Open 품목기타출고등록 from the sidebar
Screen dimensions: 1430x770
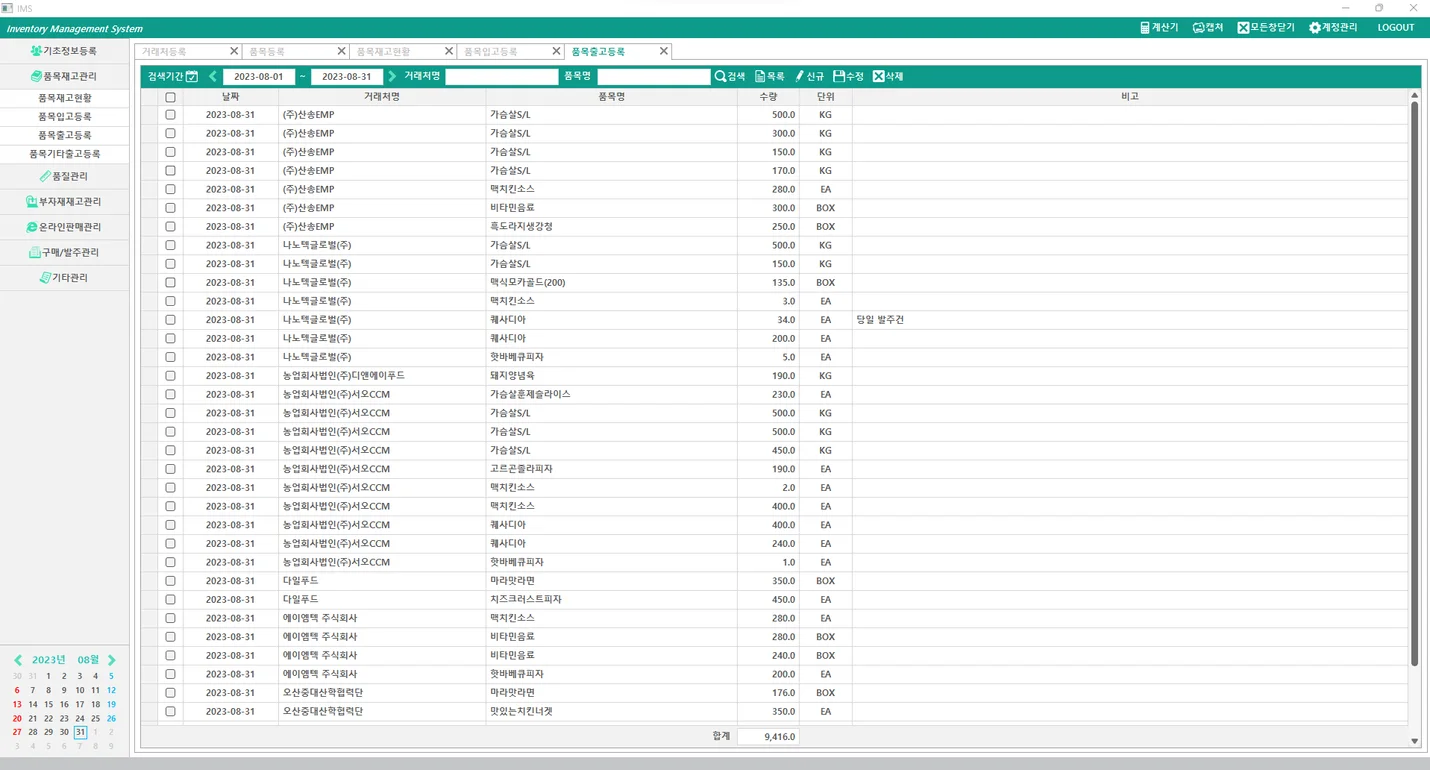[64, 154]
